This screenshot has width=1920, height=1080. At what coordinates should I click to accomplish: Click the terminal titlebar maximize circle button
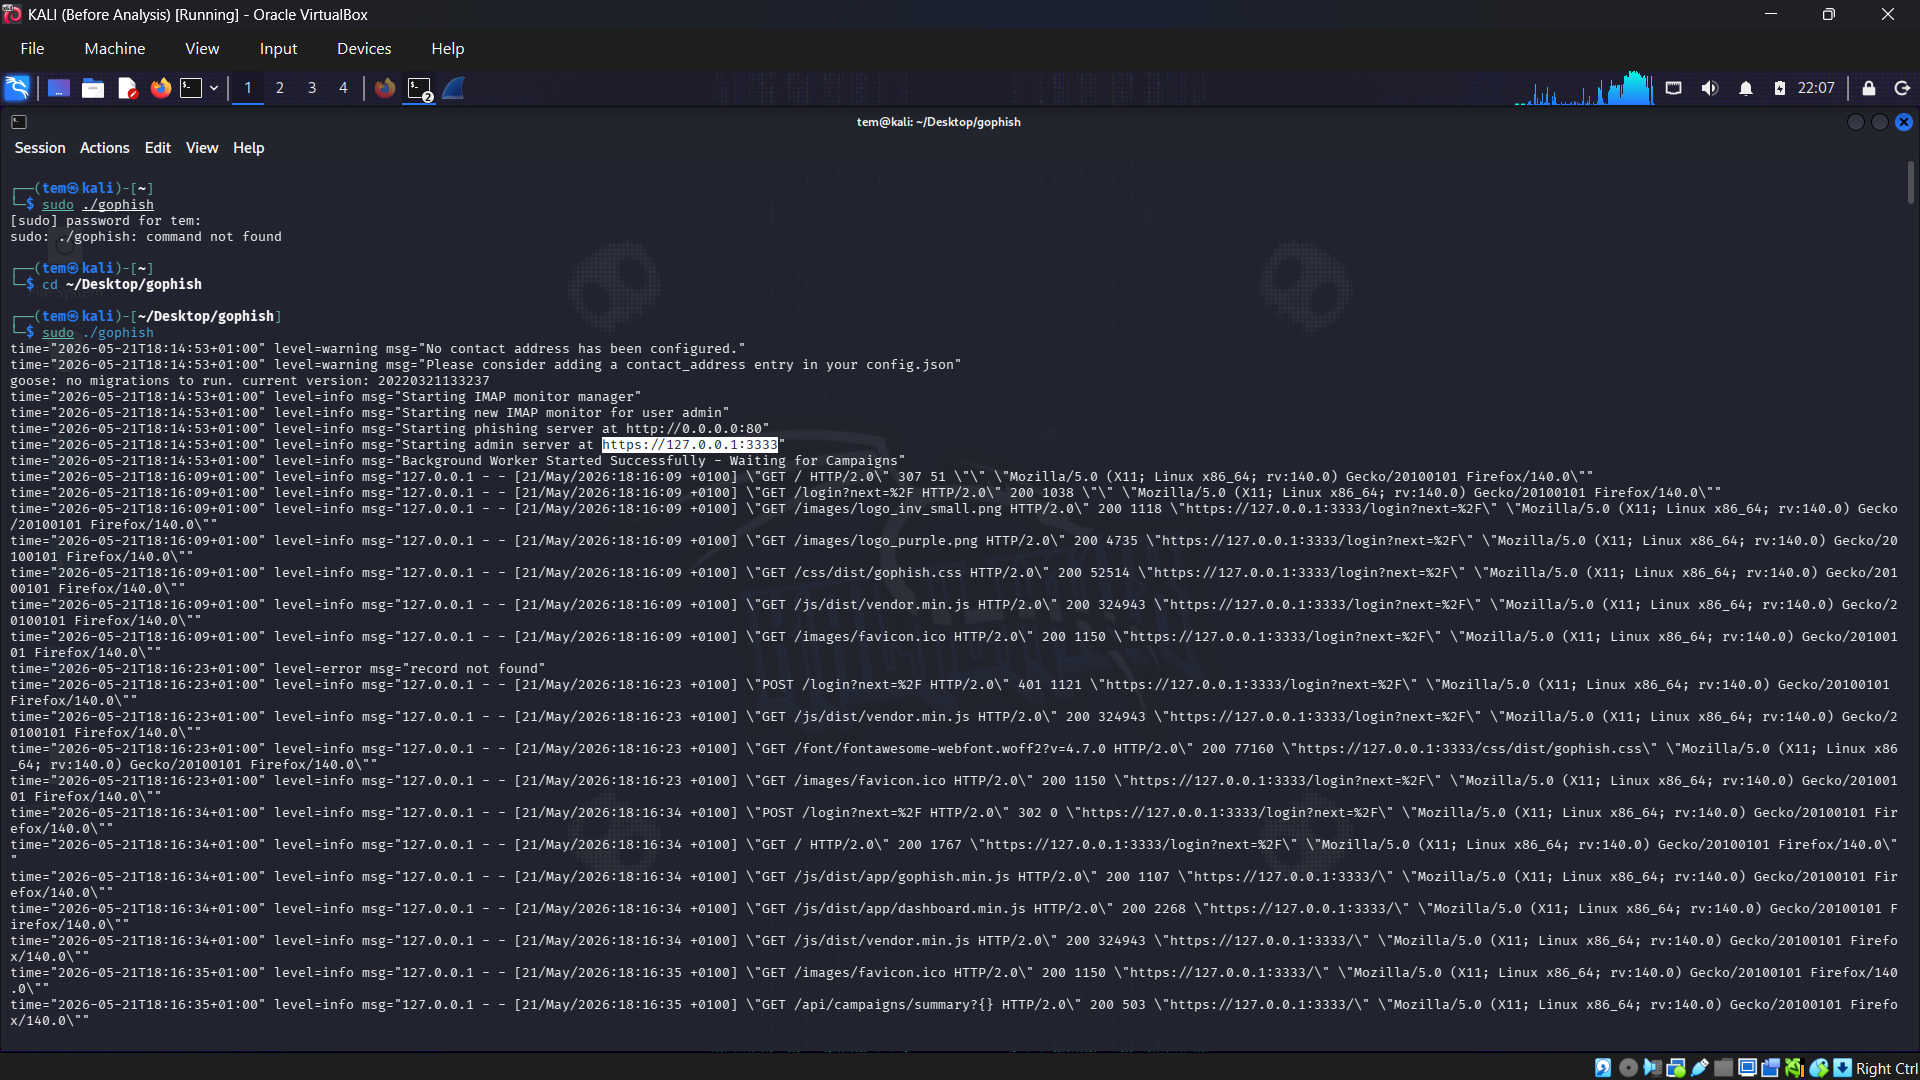pos(1880,122)
